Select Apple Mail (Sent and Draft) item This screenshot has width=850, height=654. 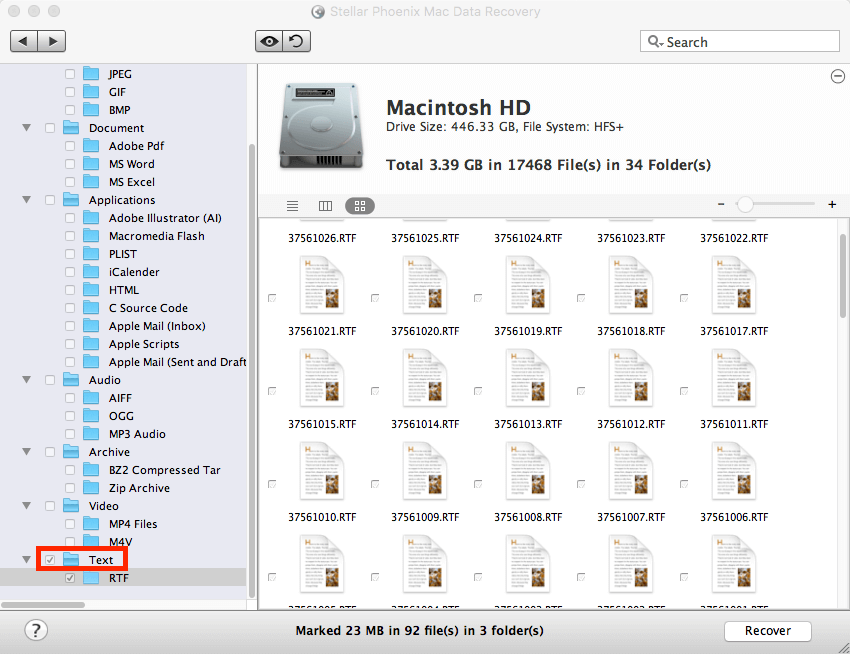pyautogui.click(x=177, y=362)
